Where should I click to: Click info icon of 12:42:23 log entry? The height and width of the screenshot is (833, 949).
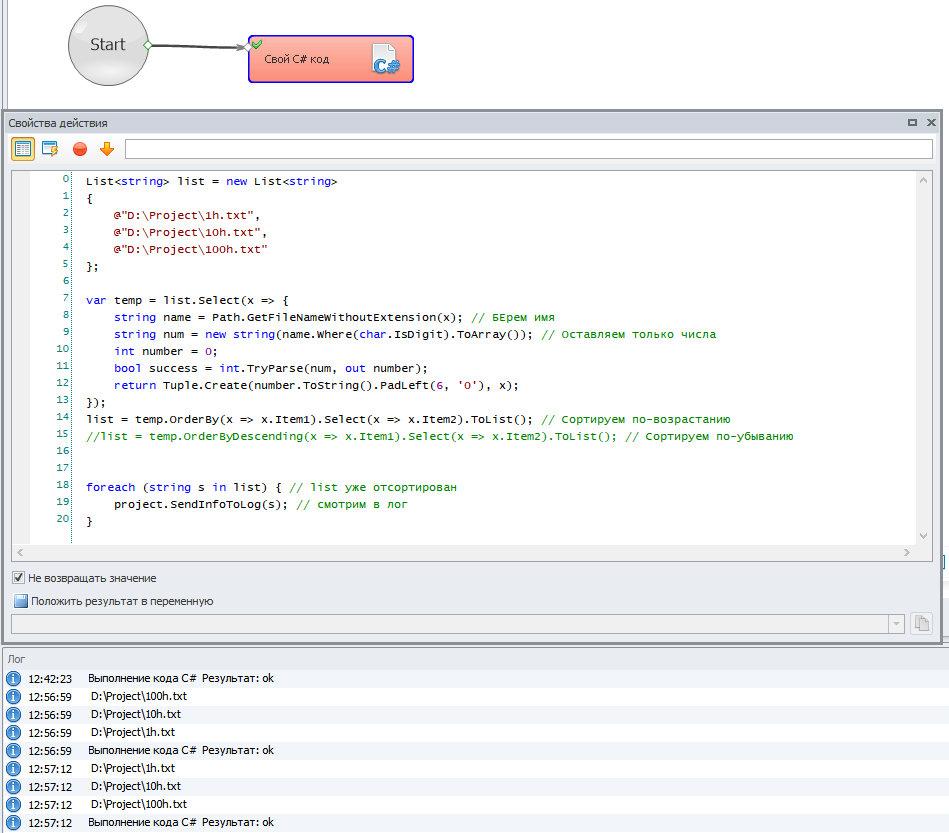click(x=14, y=679)
